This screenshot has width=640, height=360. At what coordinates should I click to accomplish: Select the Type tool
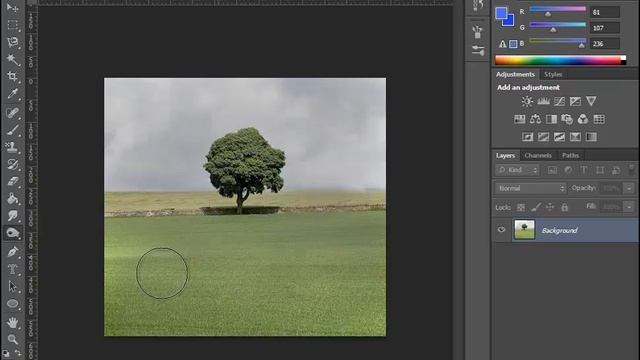click(12, 269)
